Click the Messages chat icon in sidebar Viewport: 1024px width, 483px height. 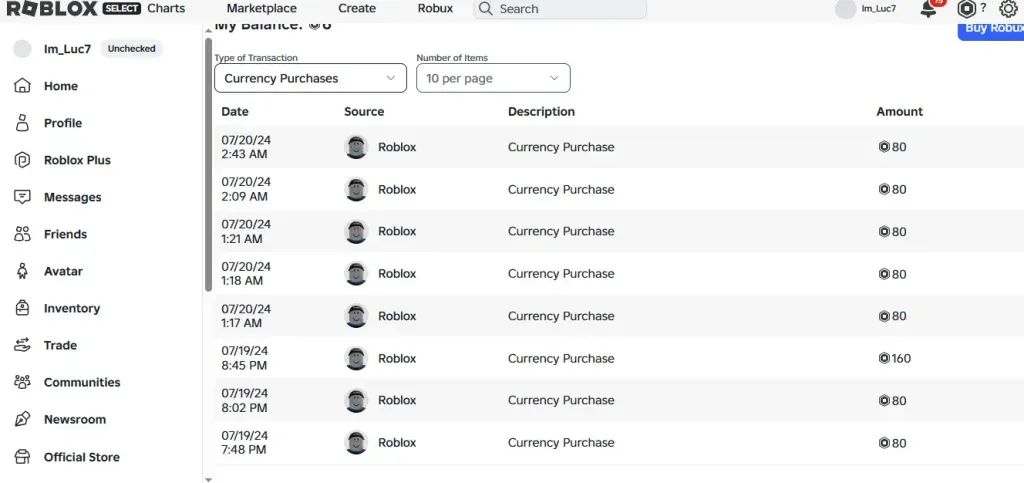click(x=22, y=197)
